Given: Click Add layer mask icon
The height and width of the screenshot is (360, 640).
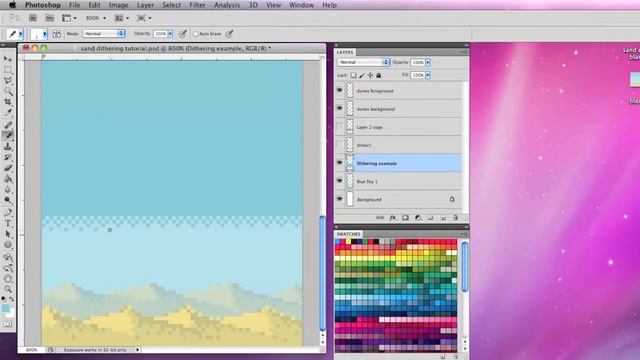Looking at the screenshot, I should point(405,218).
